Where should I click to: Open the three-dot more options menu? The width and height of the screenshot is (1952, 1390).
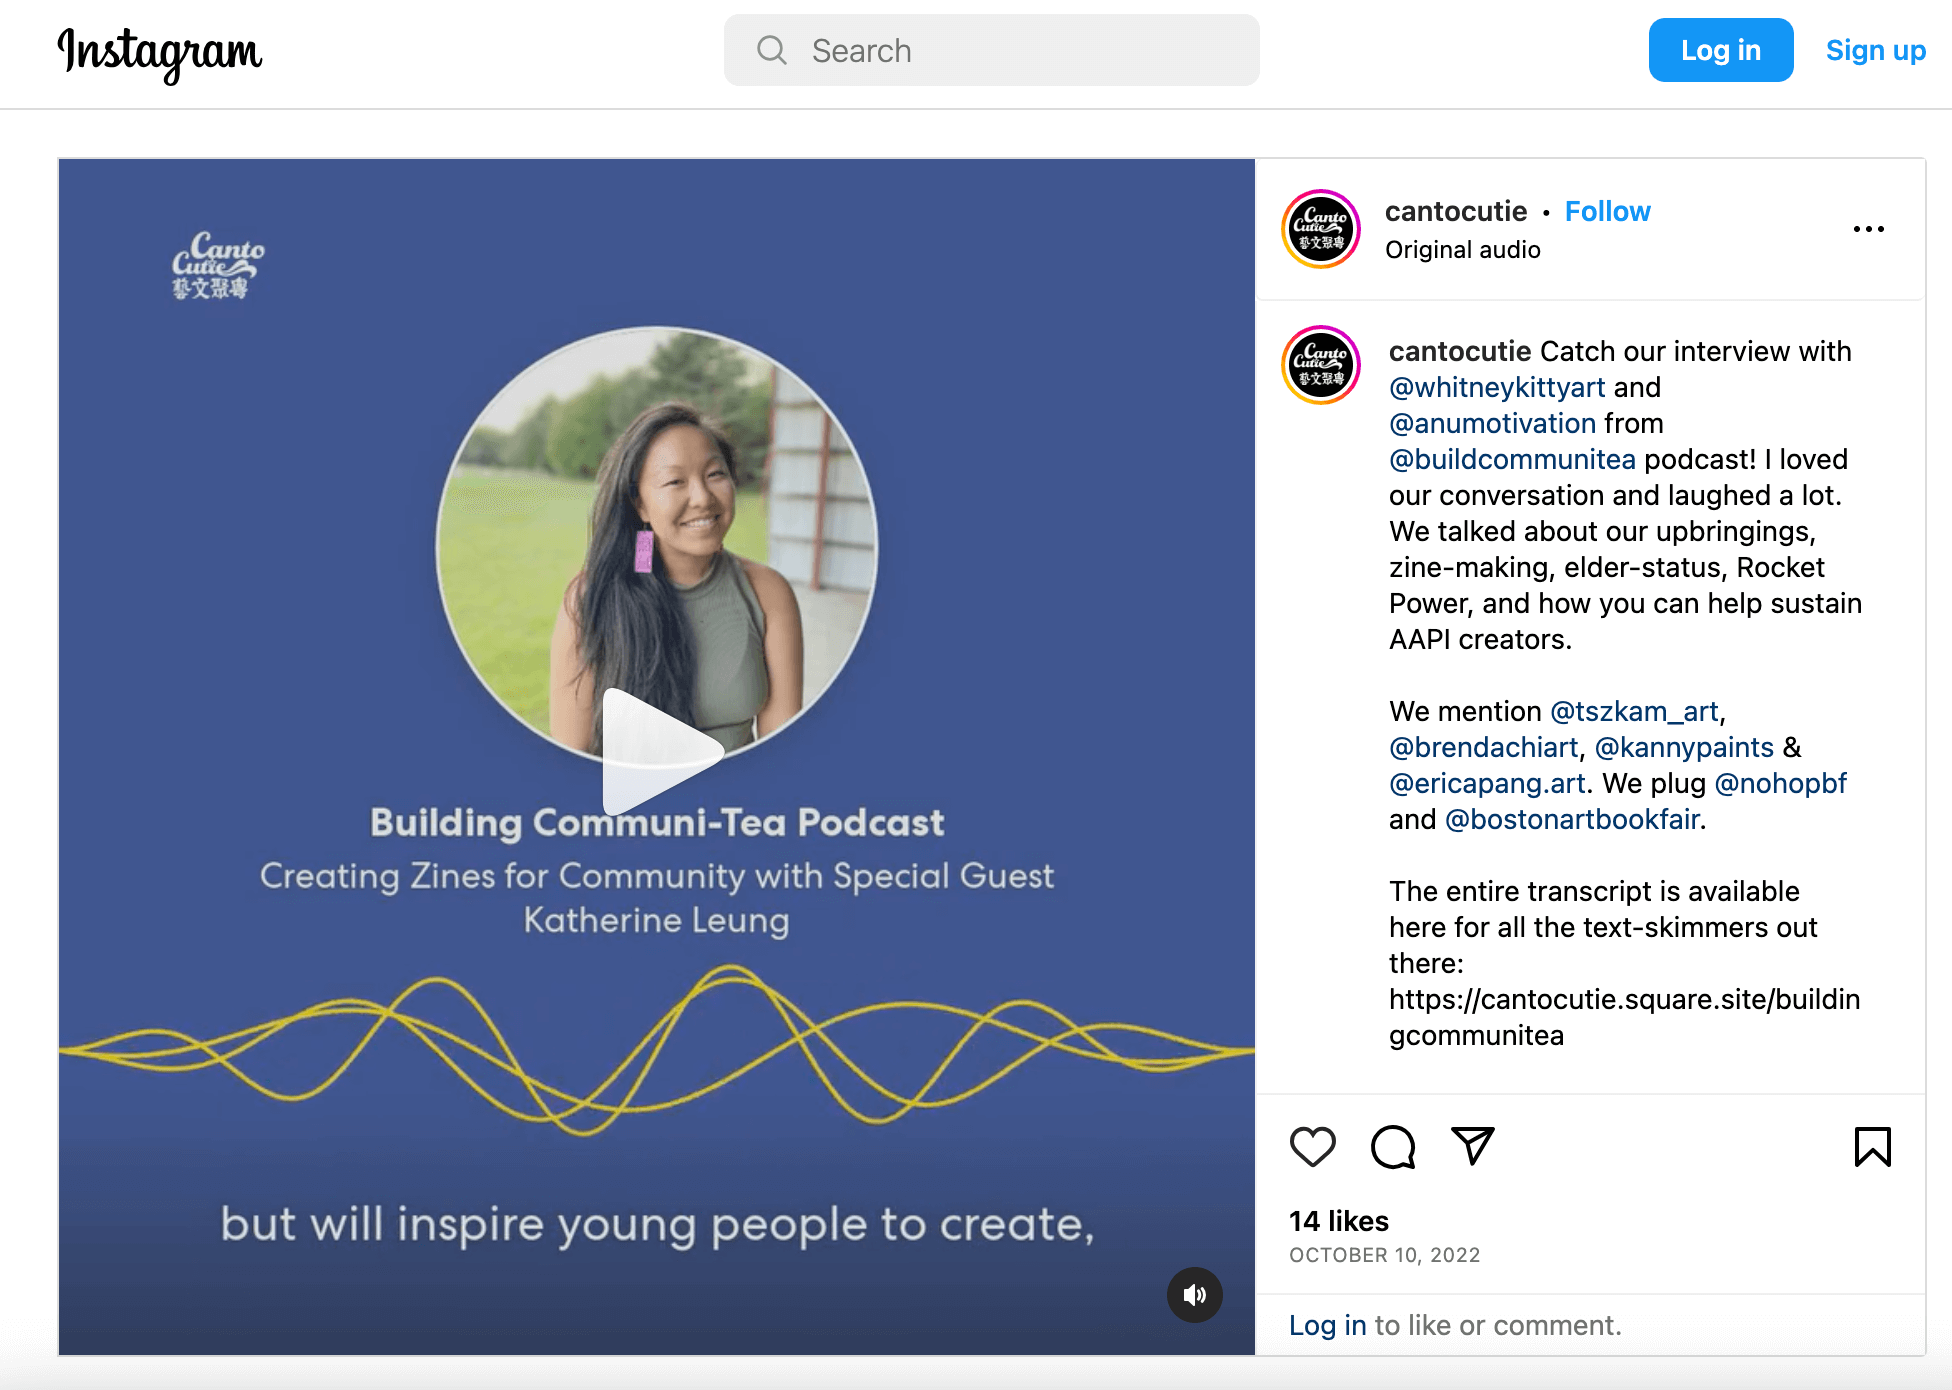(1868, 229)
